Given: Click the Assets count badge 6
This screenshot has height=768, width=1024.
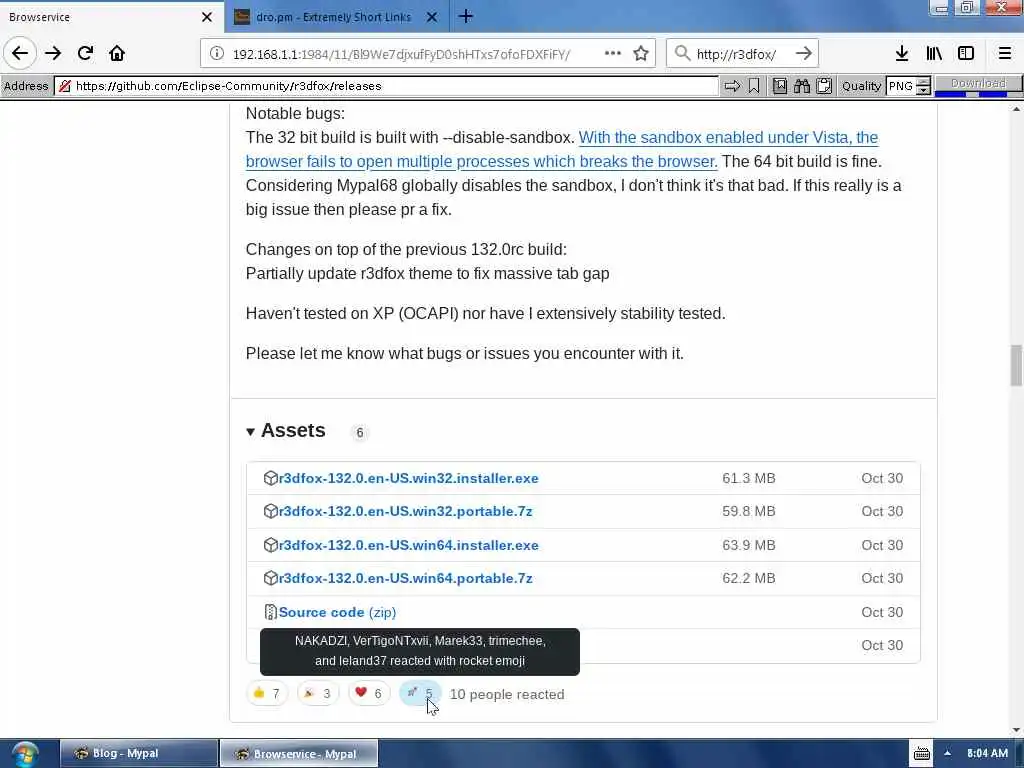Looking at the screenshot, I should pos(359,432).
